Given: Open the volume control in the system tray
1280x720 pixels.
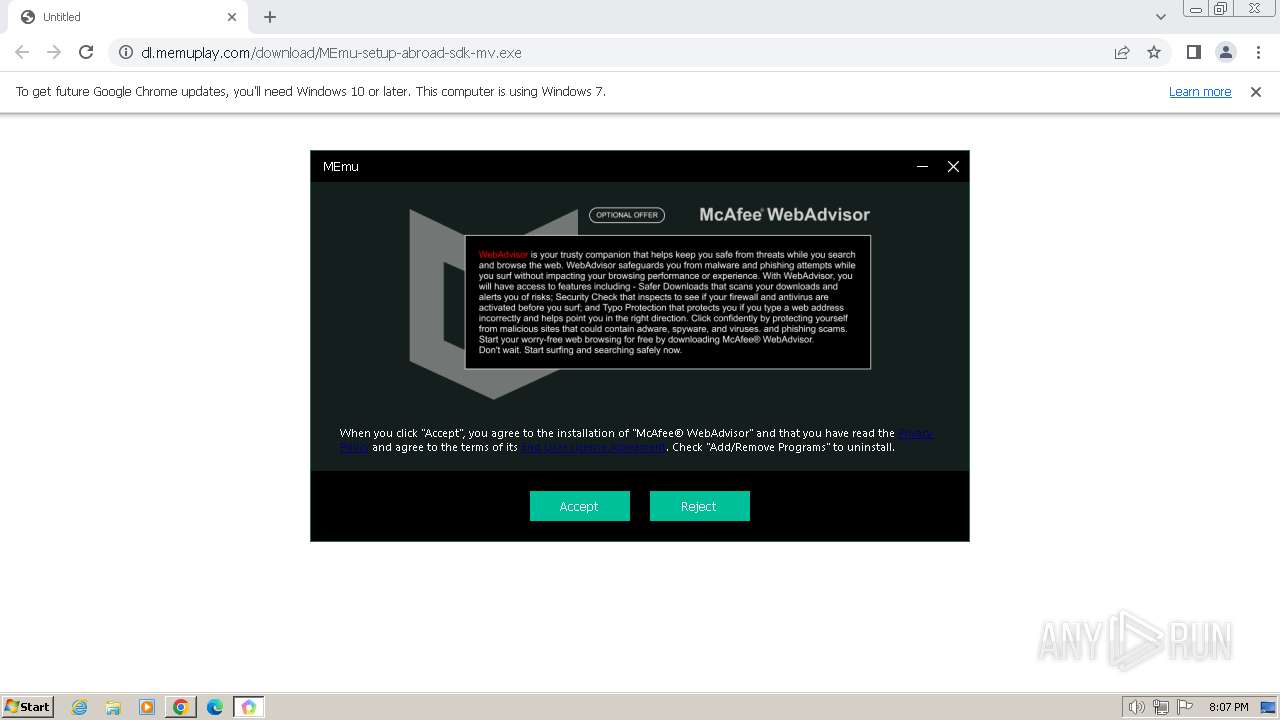Looking at the screenshot, I should point(1136,707).
